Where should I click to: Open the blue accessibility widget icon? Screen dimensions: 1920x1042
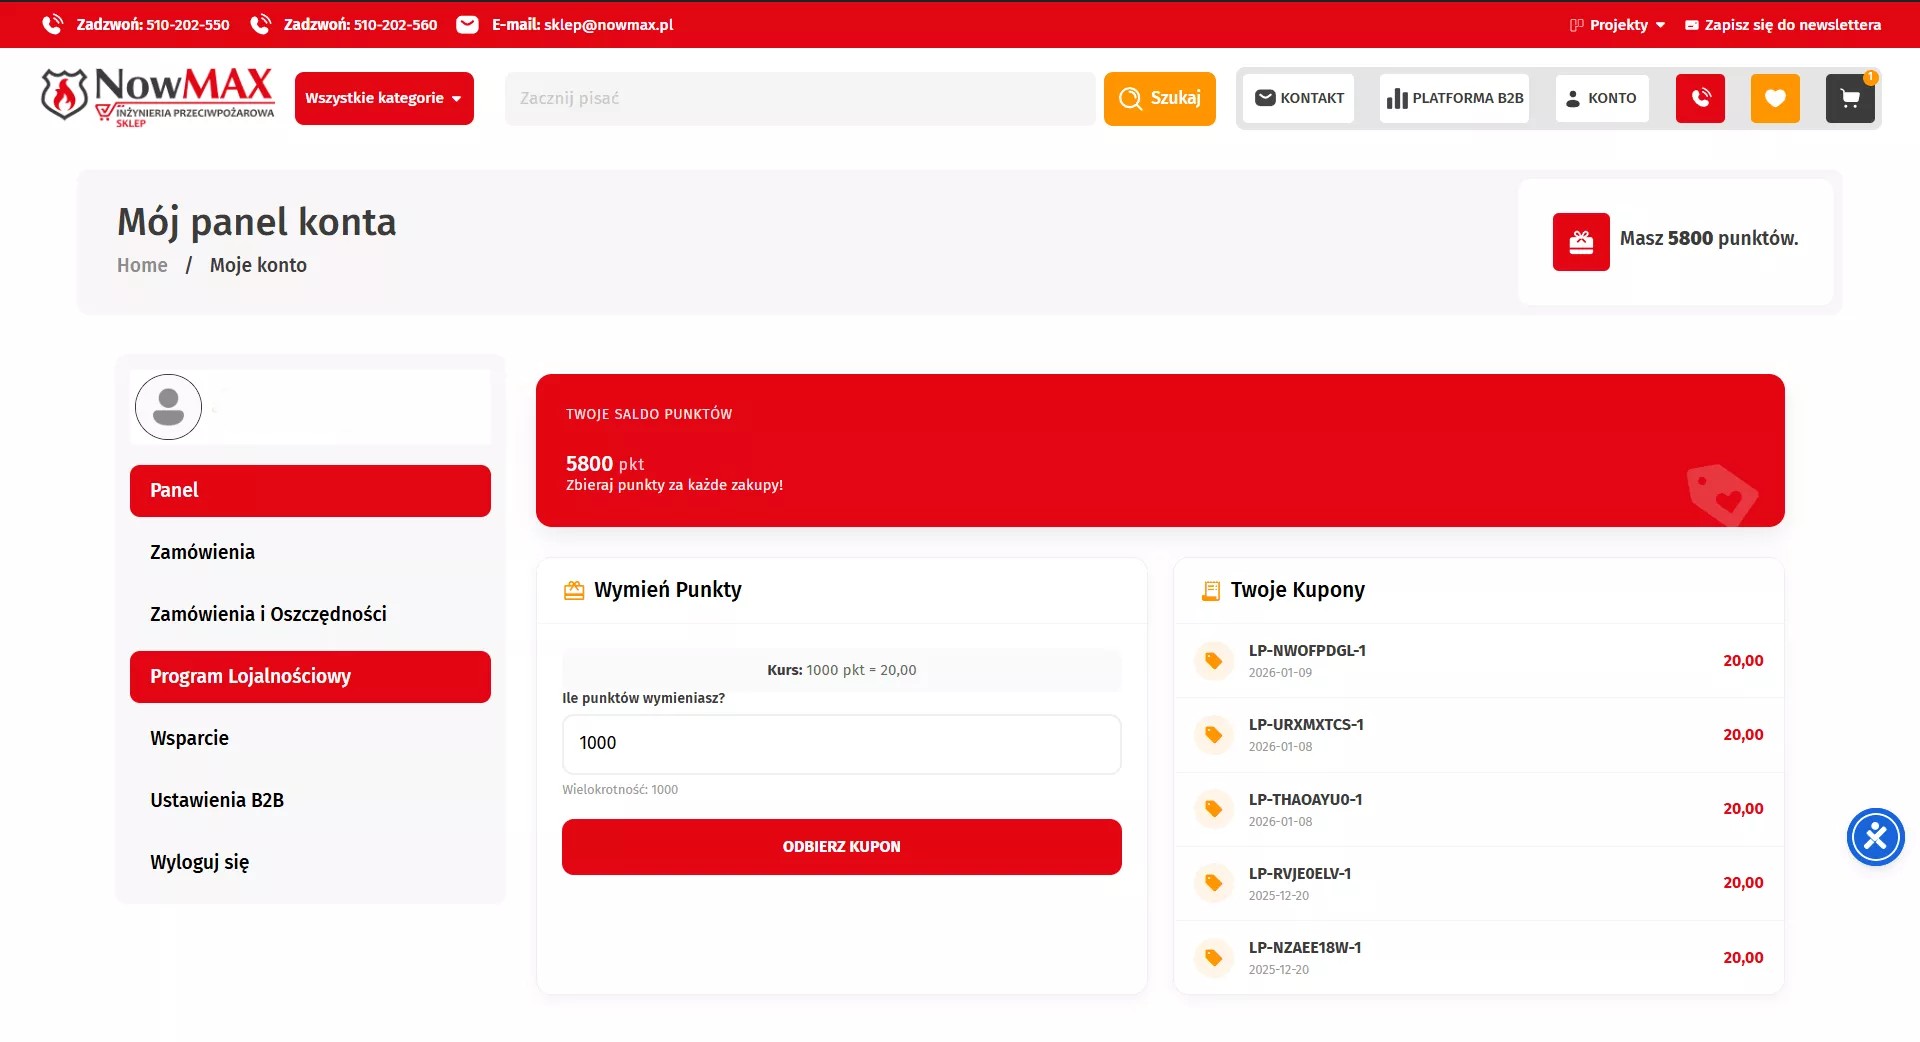pos(1875,837)
